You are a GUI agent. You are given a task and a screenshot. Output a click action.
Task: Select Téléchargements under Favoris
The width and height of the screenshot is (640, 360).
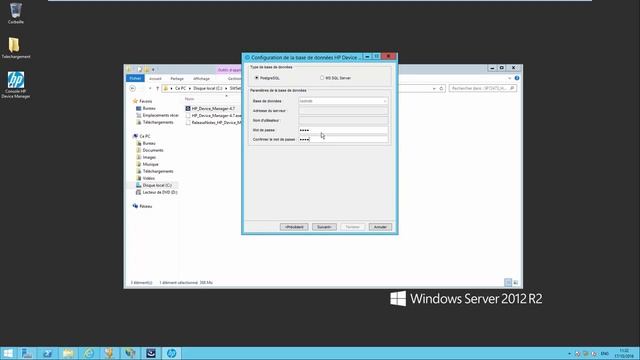[x=155, y=122]
